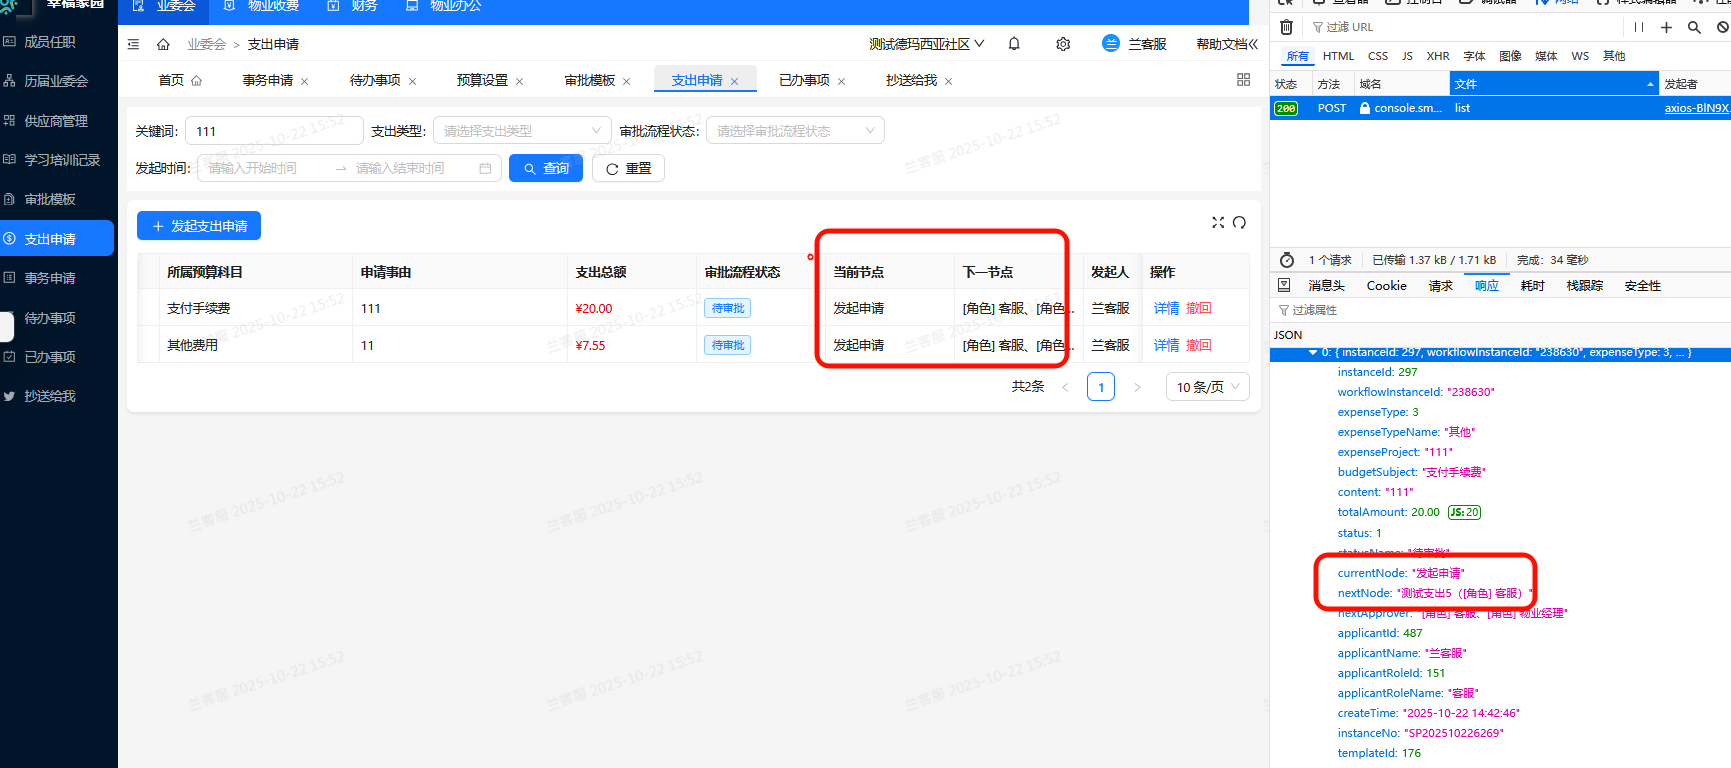Click the network search magnifier icon
Image resolution: width=1731 pixels, height=768 pixels.
[x=1694, y=27]
